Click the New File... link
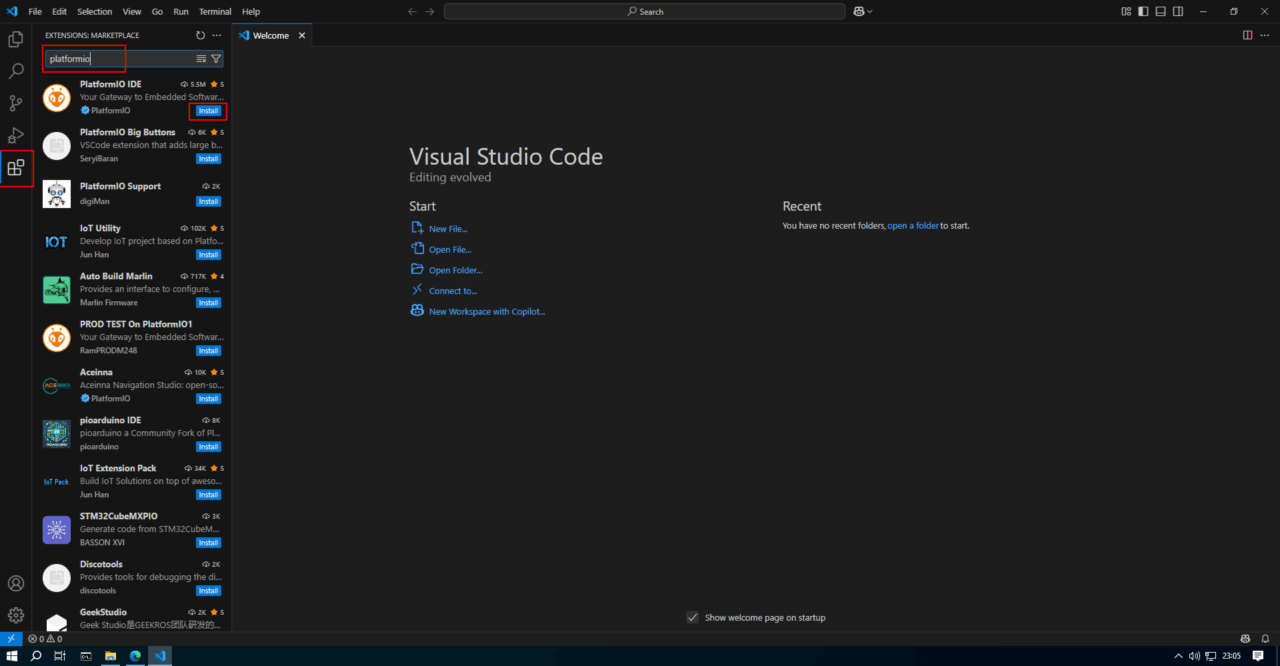 (448, 229)
